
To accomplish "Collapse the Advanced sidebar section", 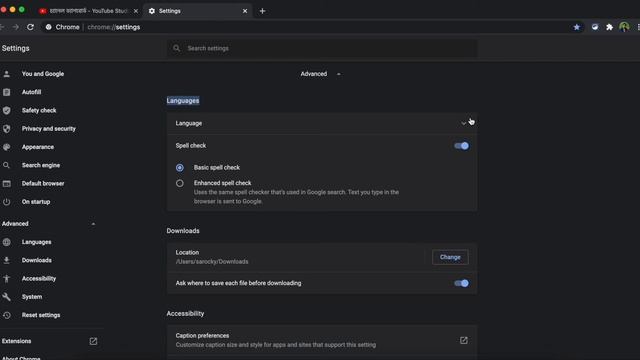I will point(93,224).
